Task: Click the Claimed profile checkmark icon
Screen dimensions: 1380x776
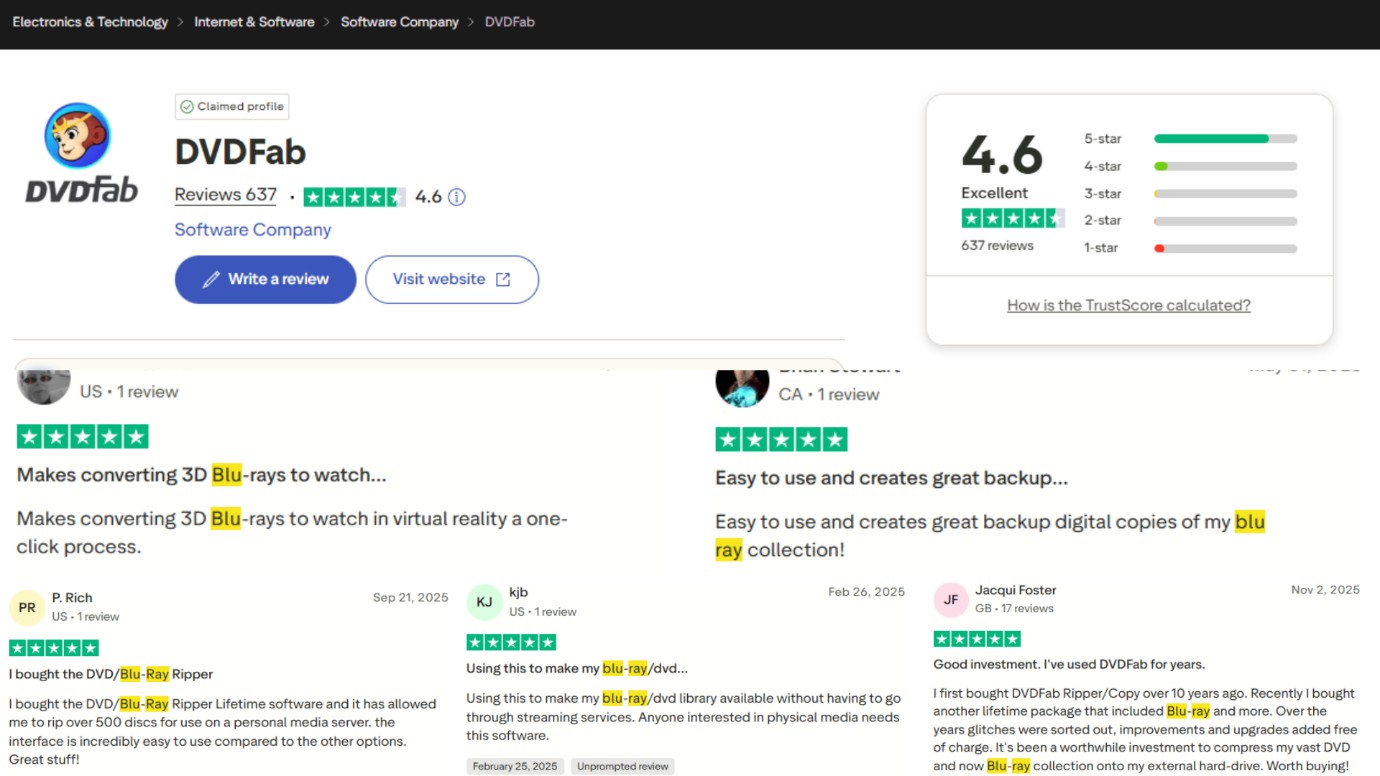Action: [x=188, y=106]
